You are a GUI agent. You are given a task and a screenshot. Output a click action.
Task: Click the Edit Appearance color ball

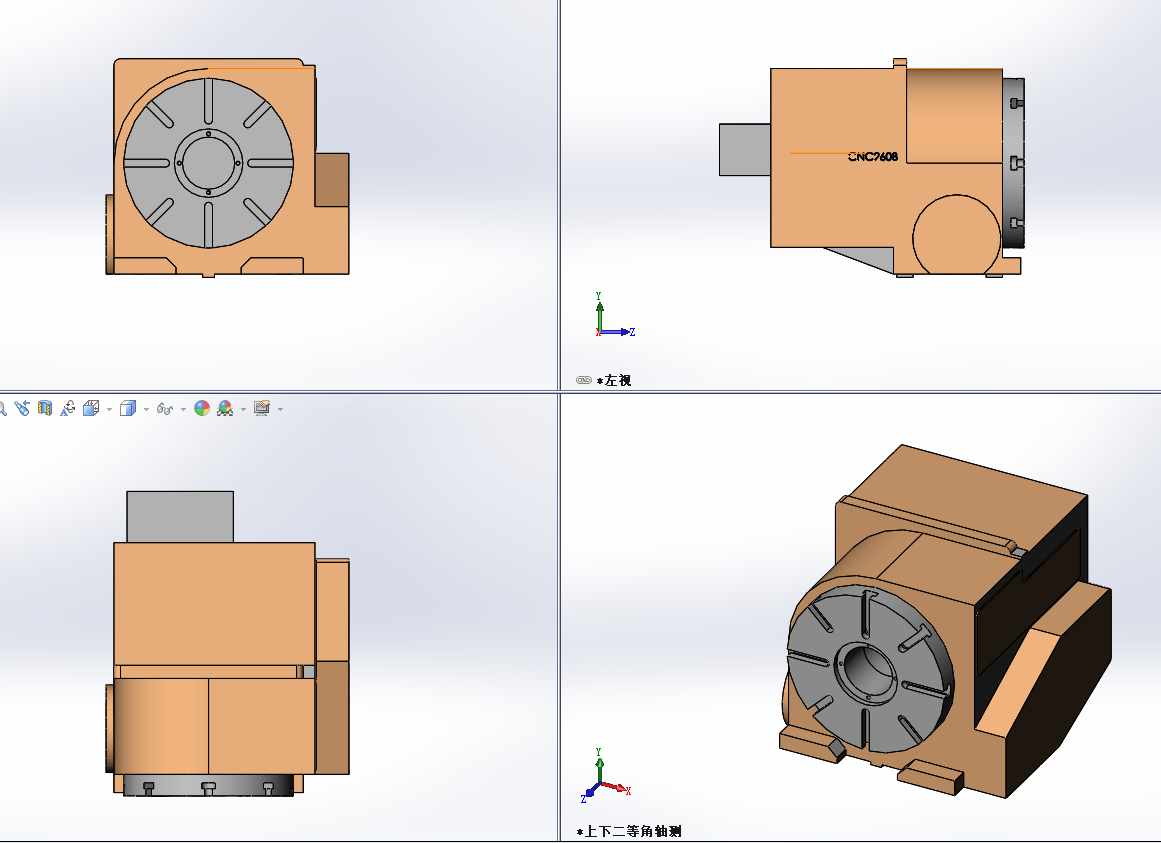pyautogui.click(x=202, y=408)
